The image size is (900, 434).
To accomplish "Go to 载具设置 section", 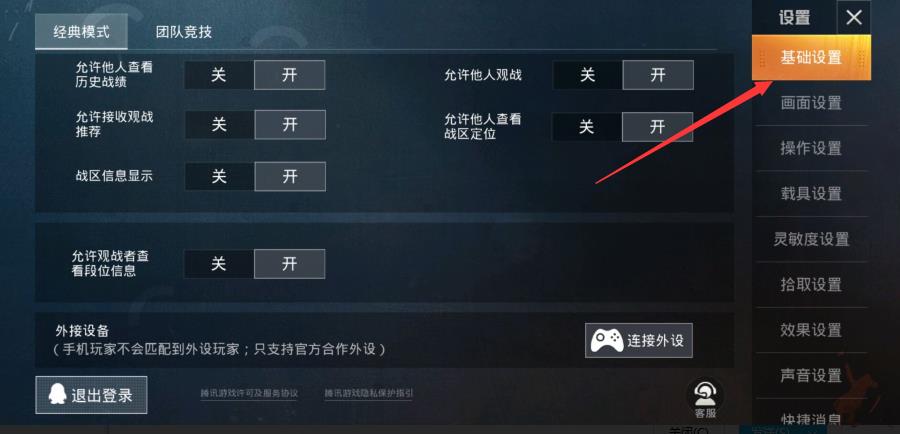I will 811,194.
